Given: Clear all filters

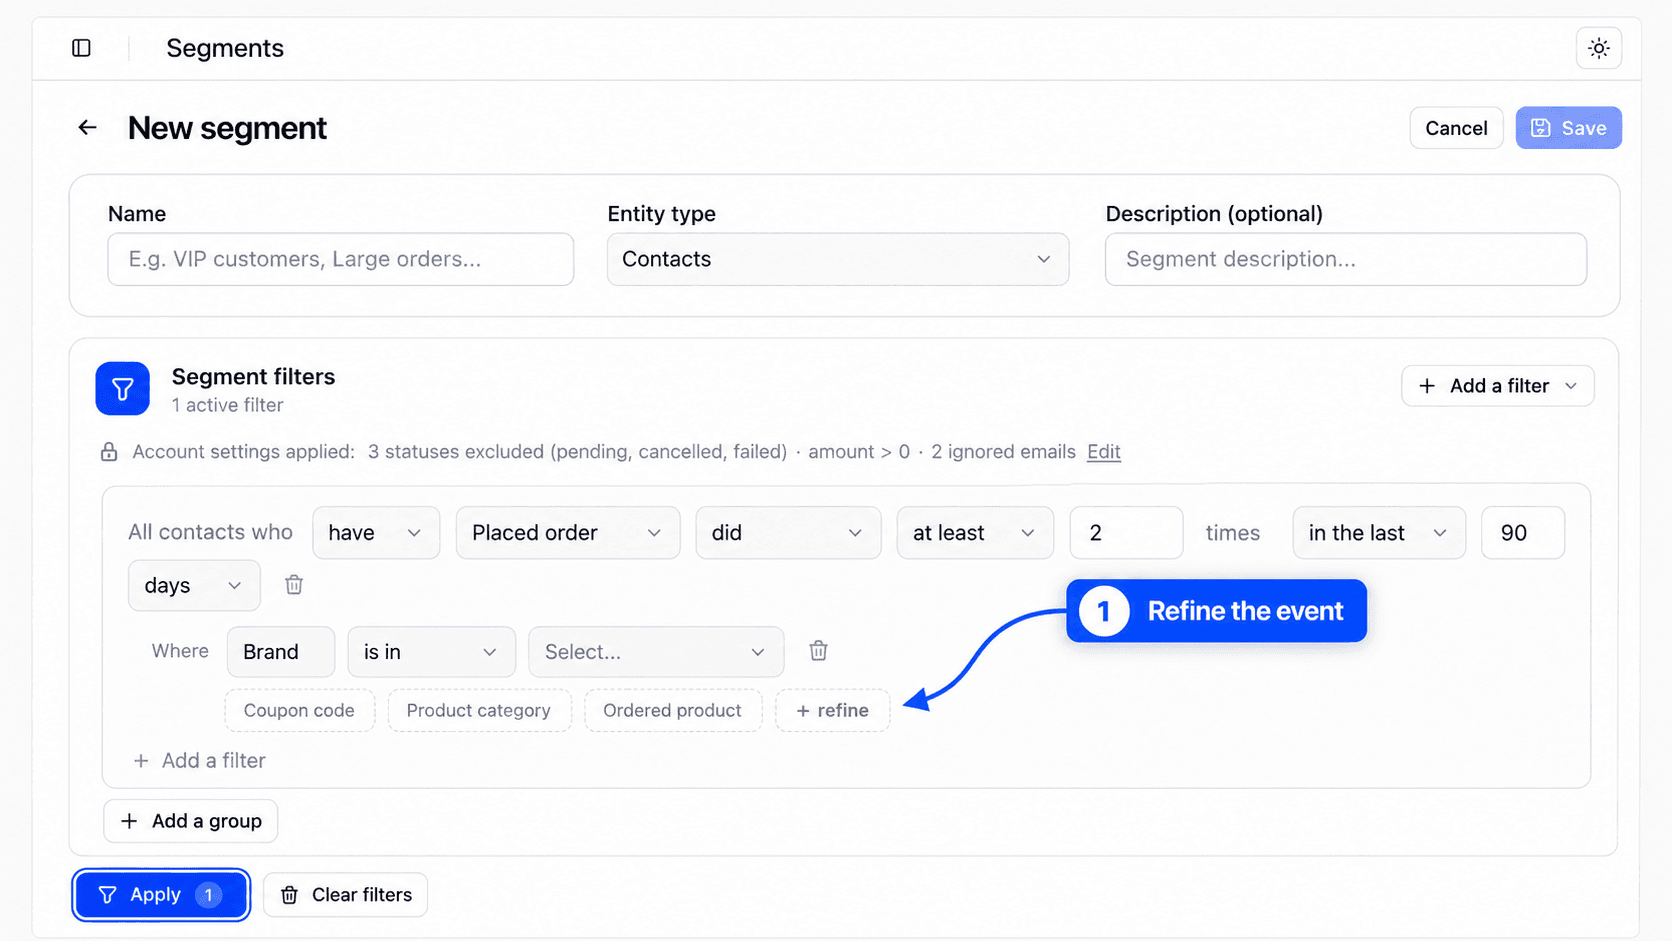Looking at the screenshot, I should point(345,895).
